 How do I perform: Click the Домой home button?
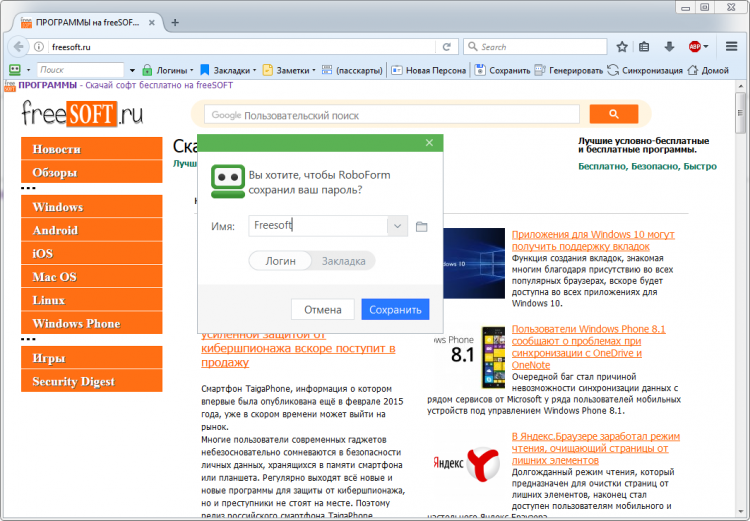[x=708, y=70]
